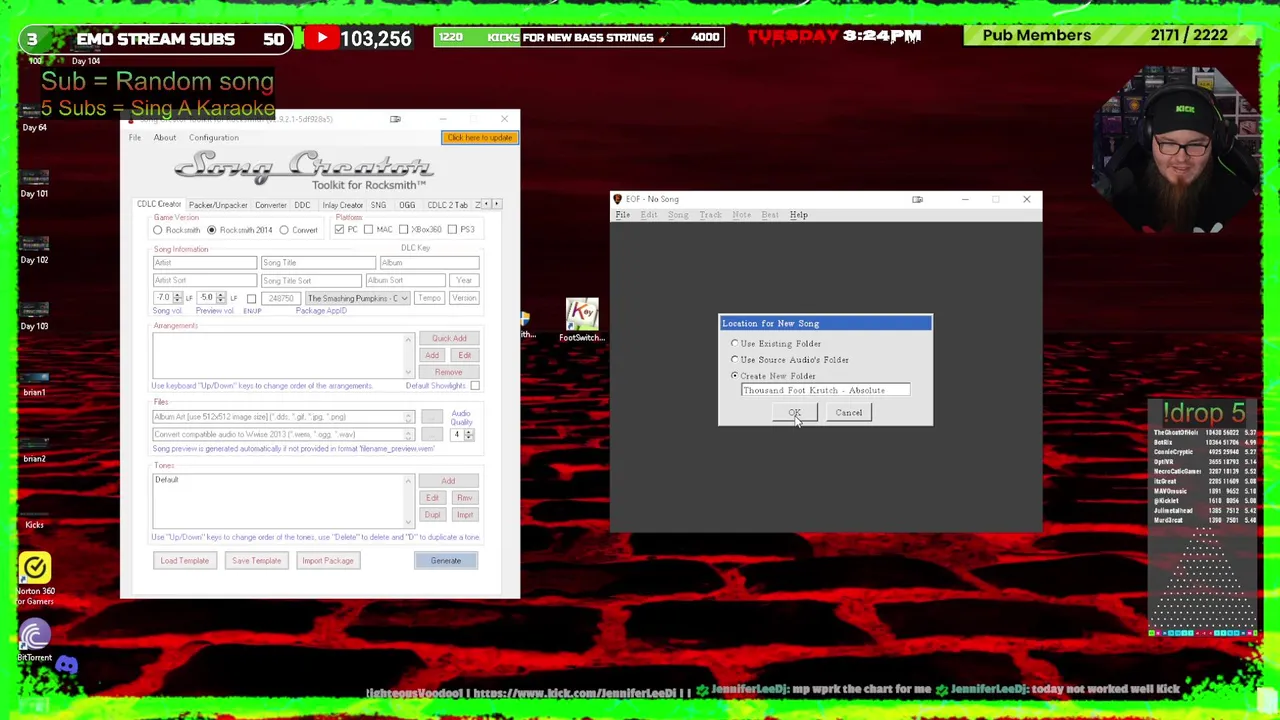
Task: Click the pin icon in Song Creator title bar
Action: pyautogui.click(x=395, y=119)
